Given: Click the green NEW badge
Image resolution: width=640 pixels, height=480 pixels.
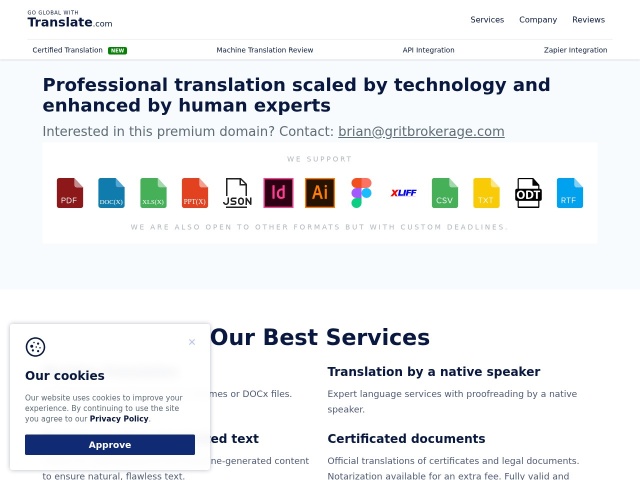Looking at the screenshot, I should point(118,51).
